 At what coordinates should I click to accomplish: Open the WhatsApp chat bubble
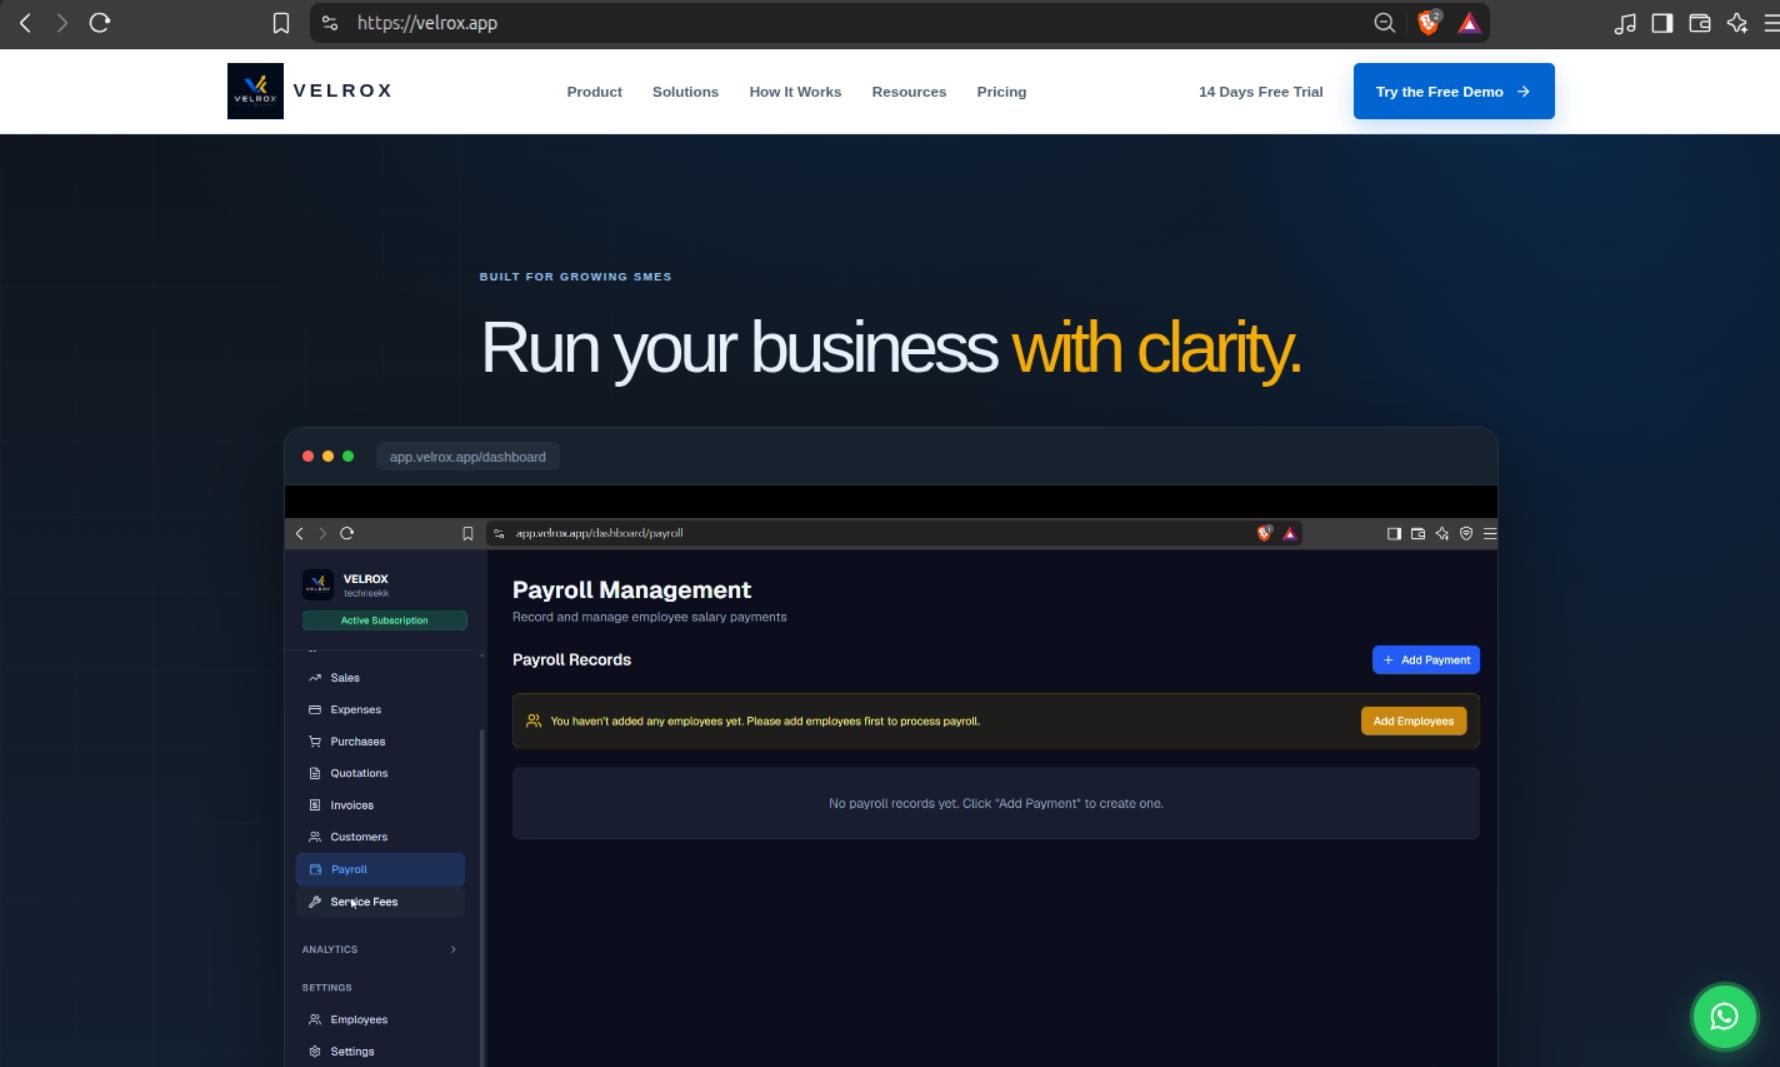tap(1724, 1017)
